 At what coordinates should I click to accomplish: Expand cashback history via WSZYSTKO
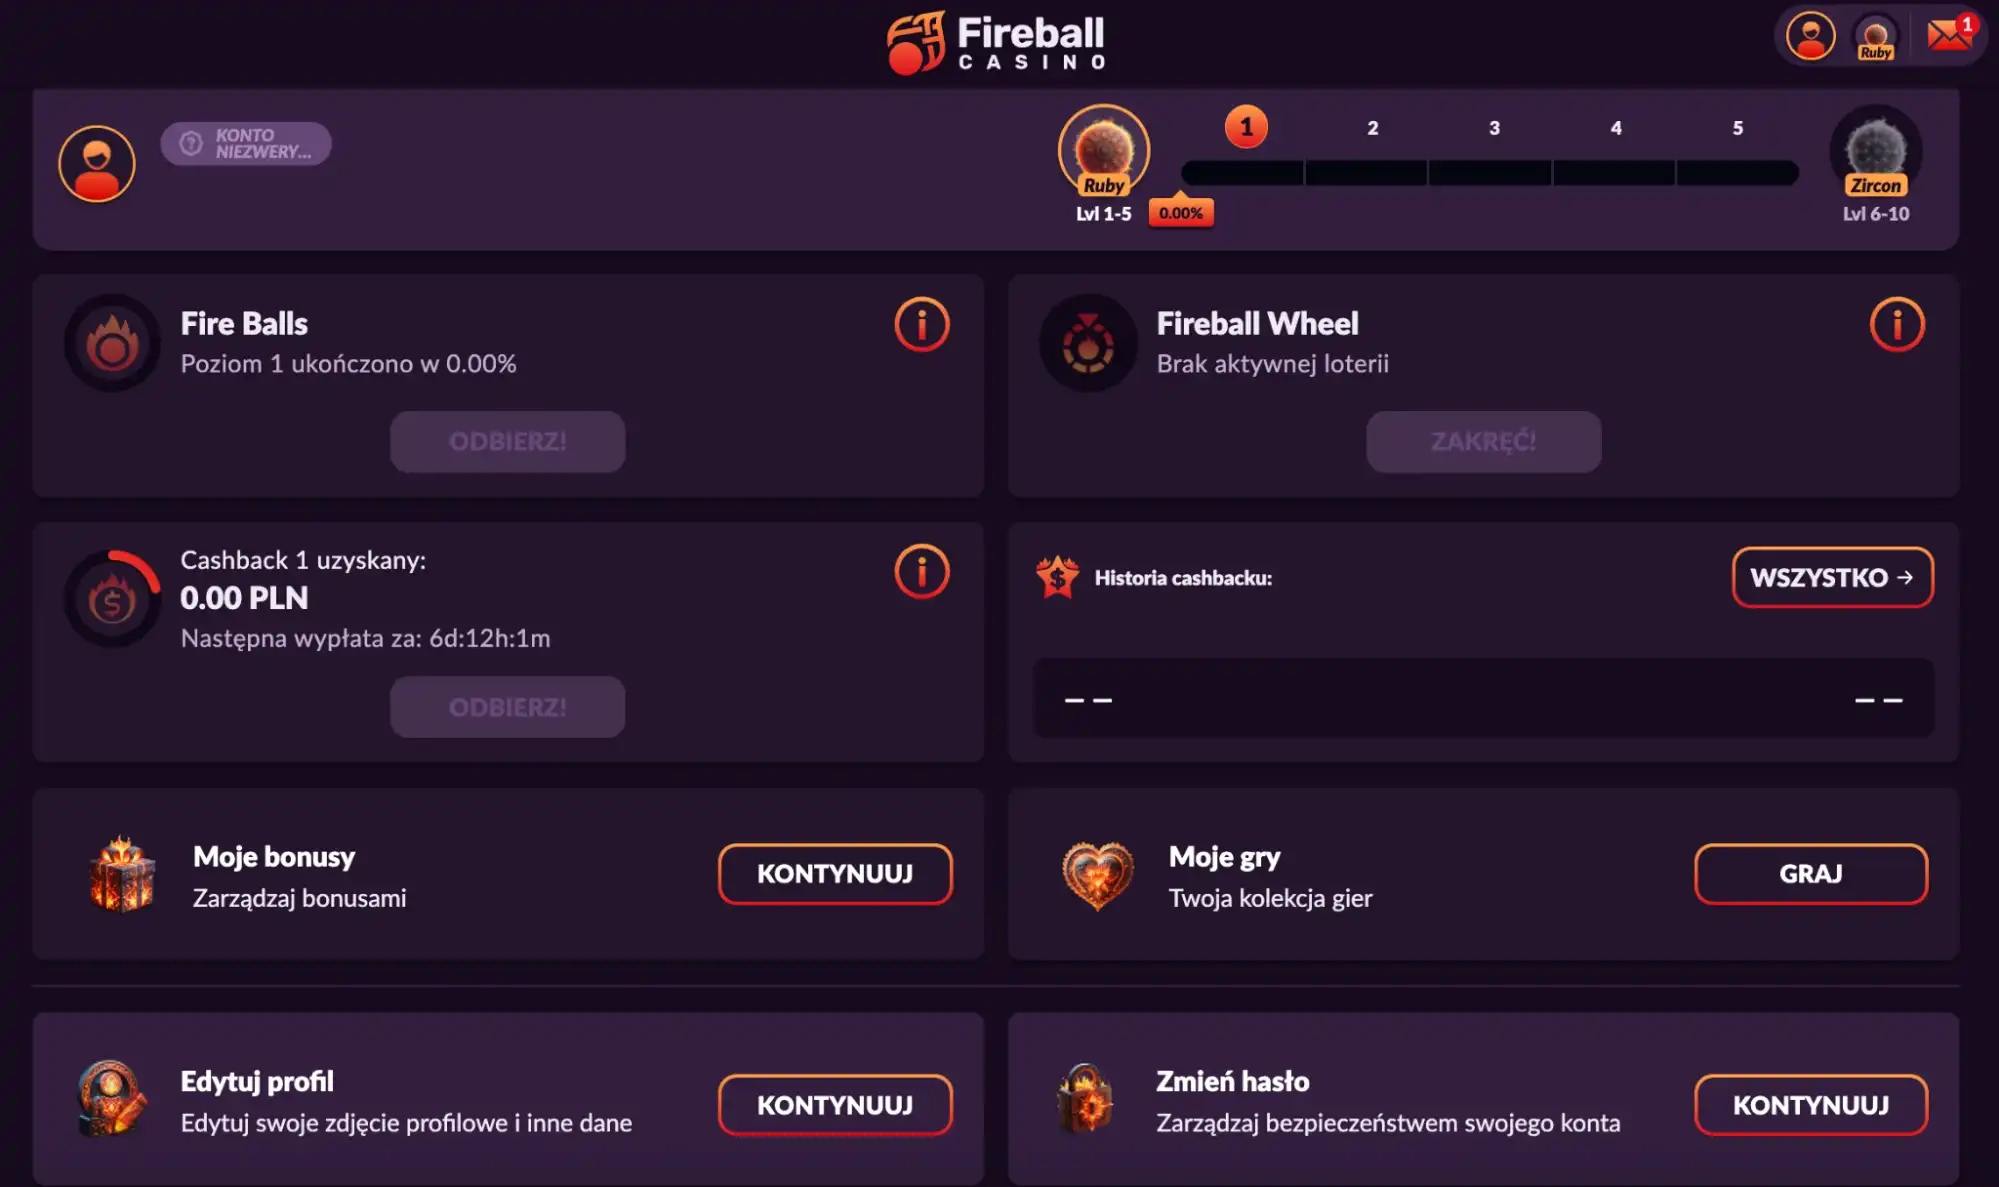click(1832, 577)
